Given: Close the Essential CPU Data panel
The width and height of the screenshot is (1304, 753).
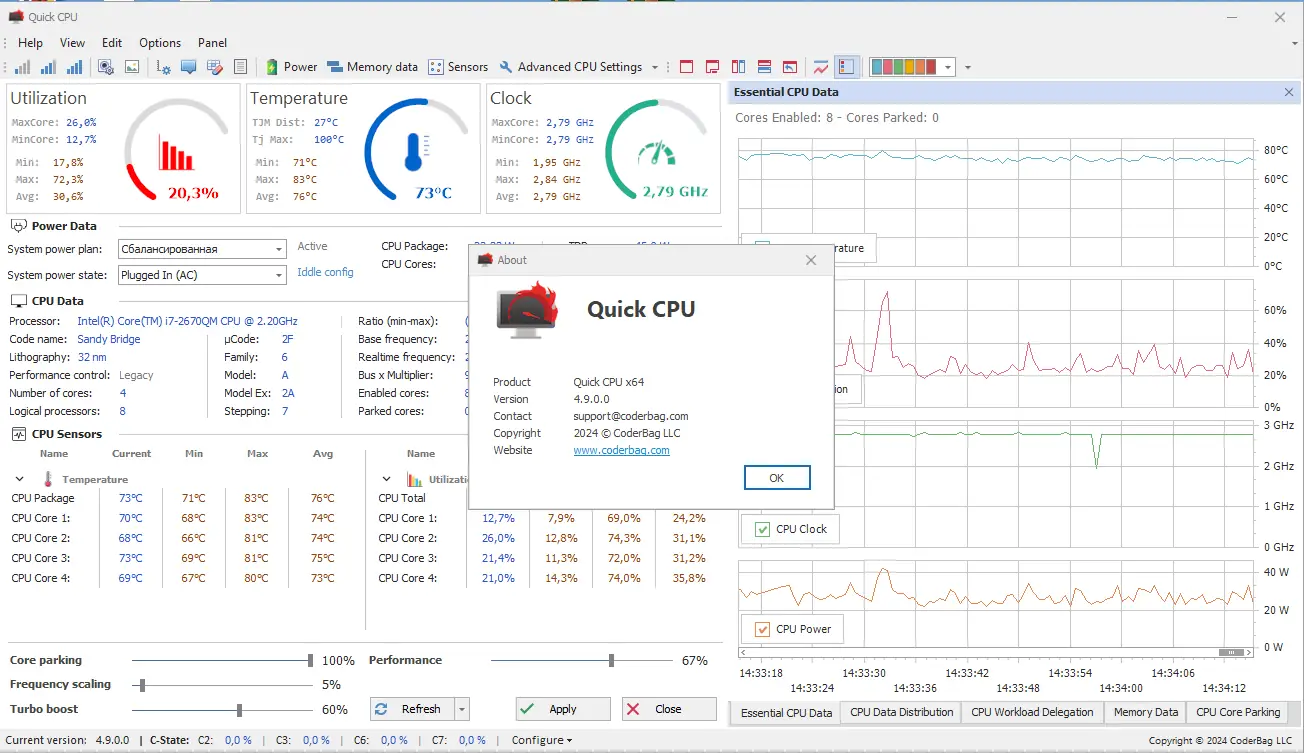Looking at the screenshot, I should [x=1289, y=92].
